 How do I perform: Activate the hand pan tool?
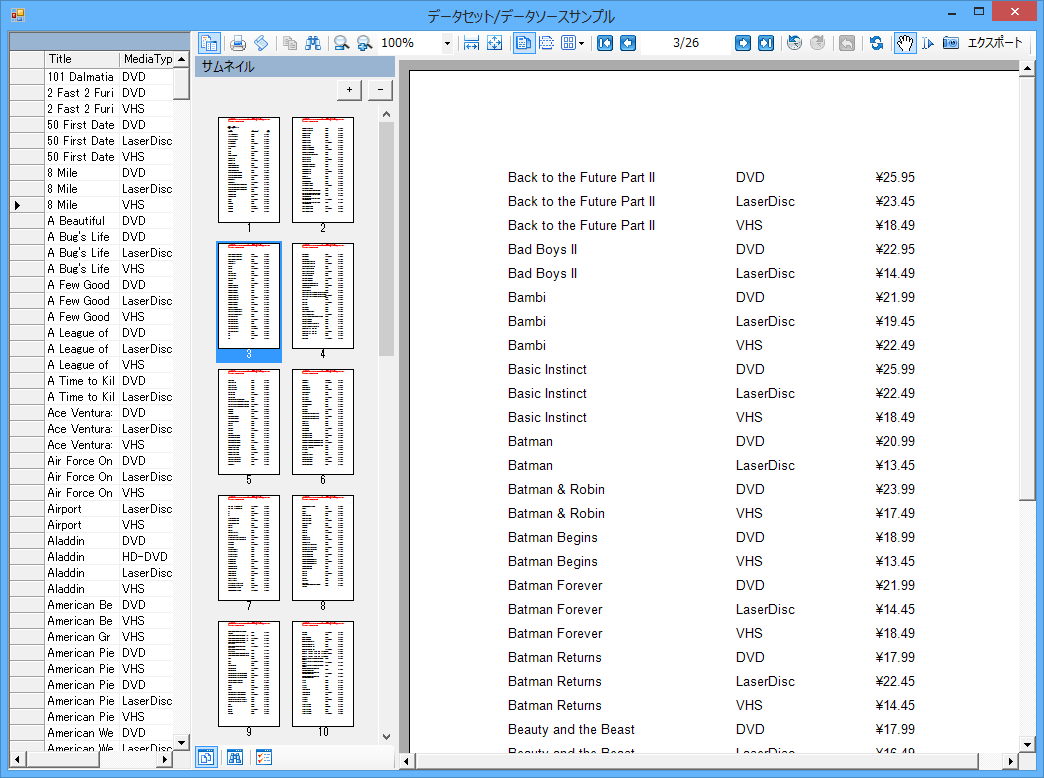(x=905, y=43)
